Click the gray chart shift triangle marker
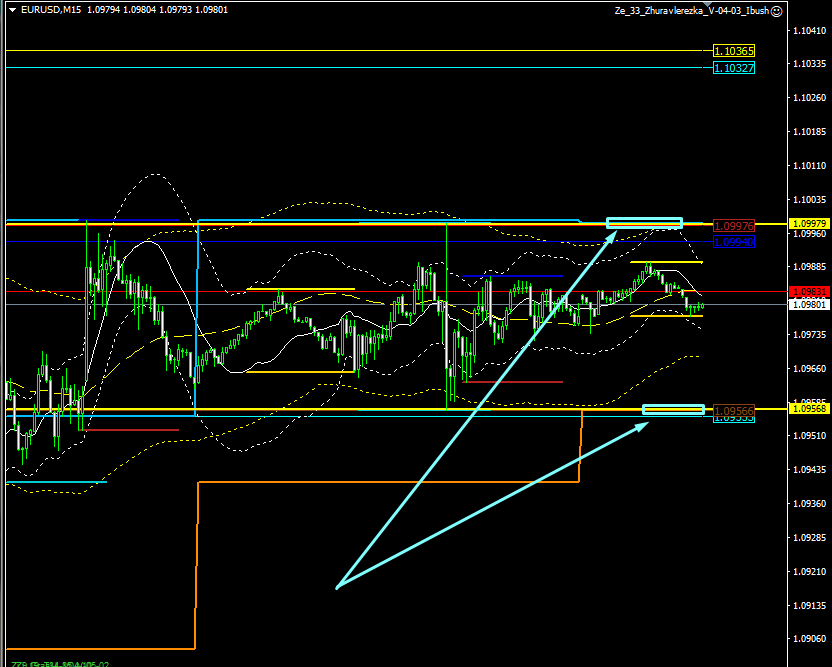The image size is (832, 667). pos(707,4)
